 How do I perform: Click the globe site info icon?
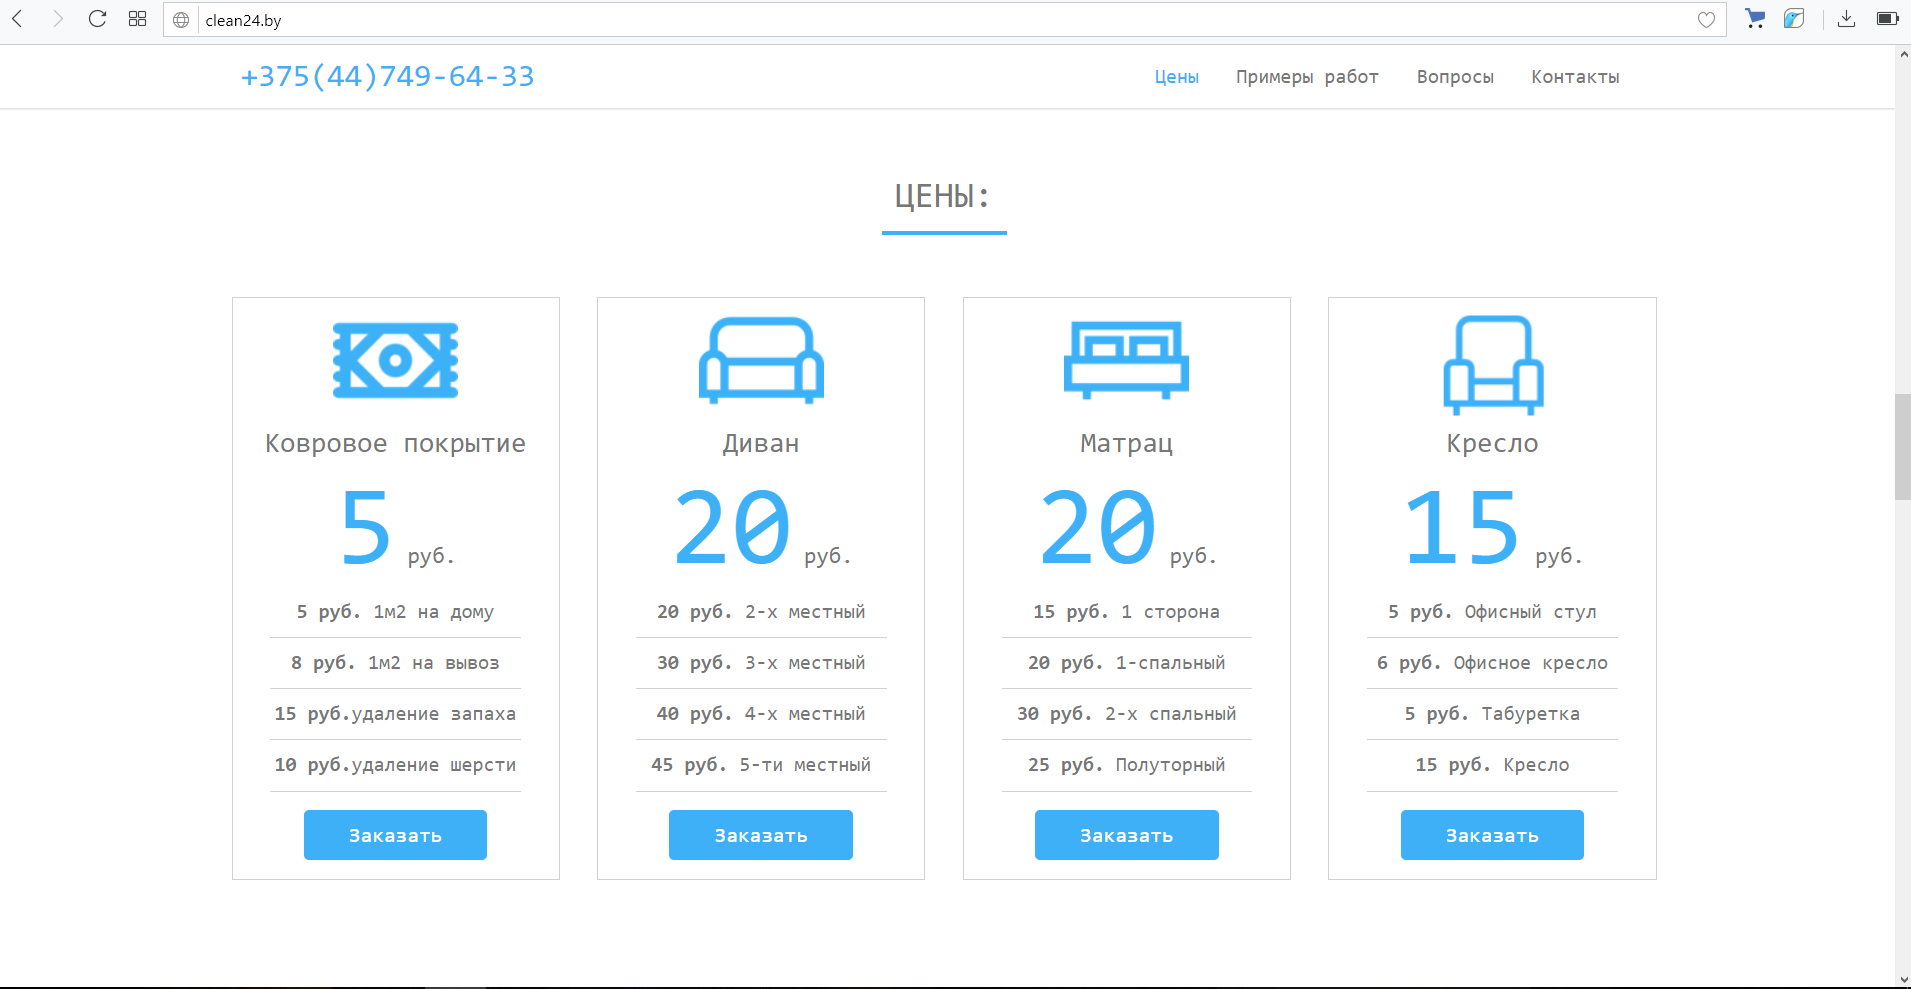[181, 20]
